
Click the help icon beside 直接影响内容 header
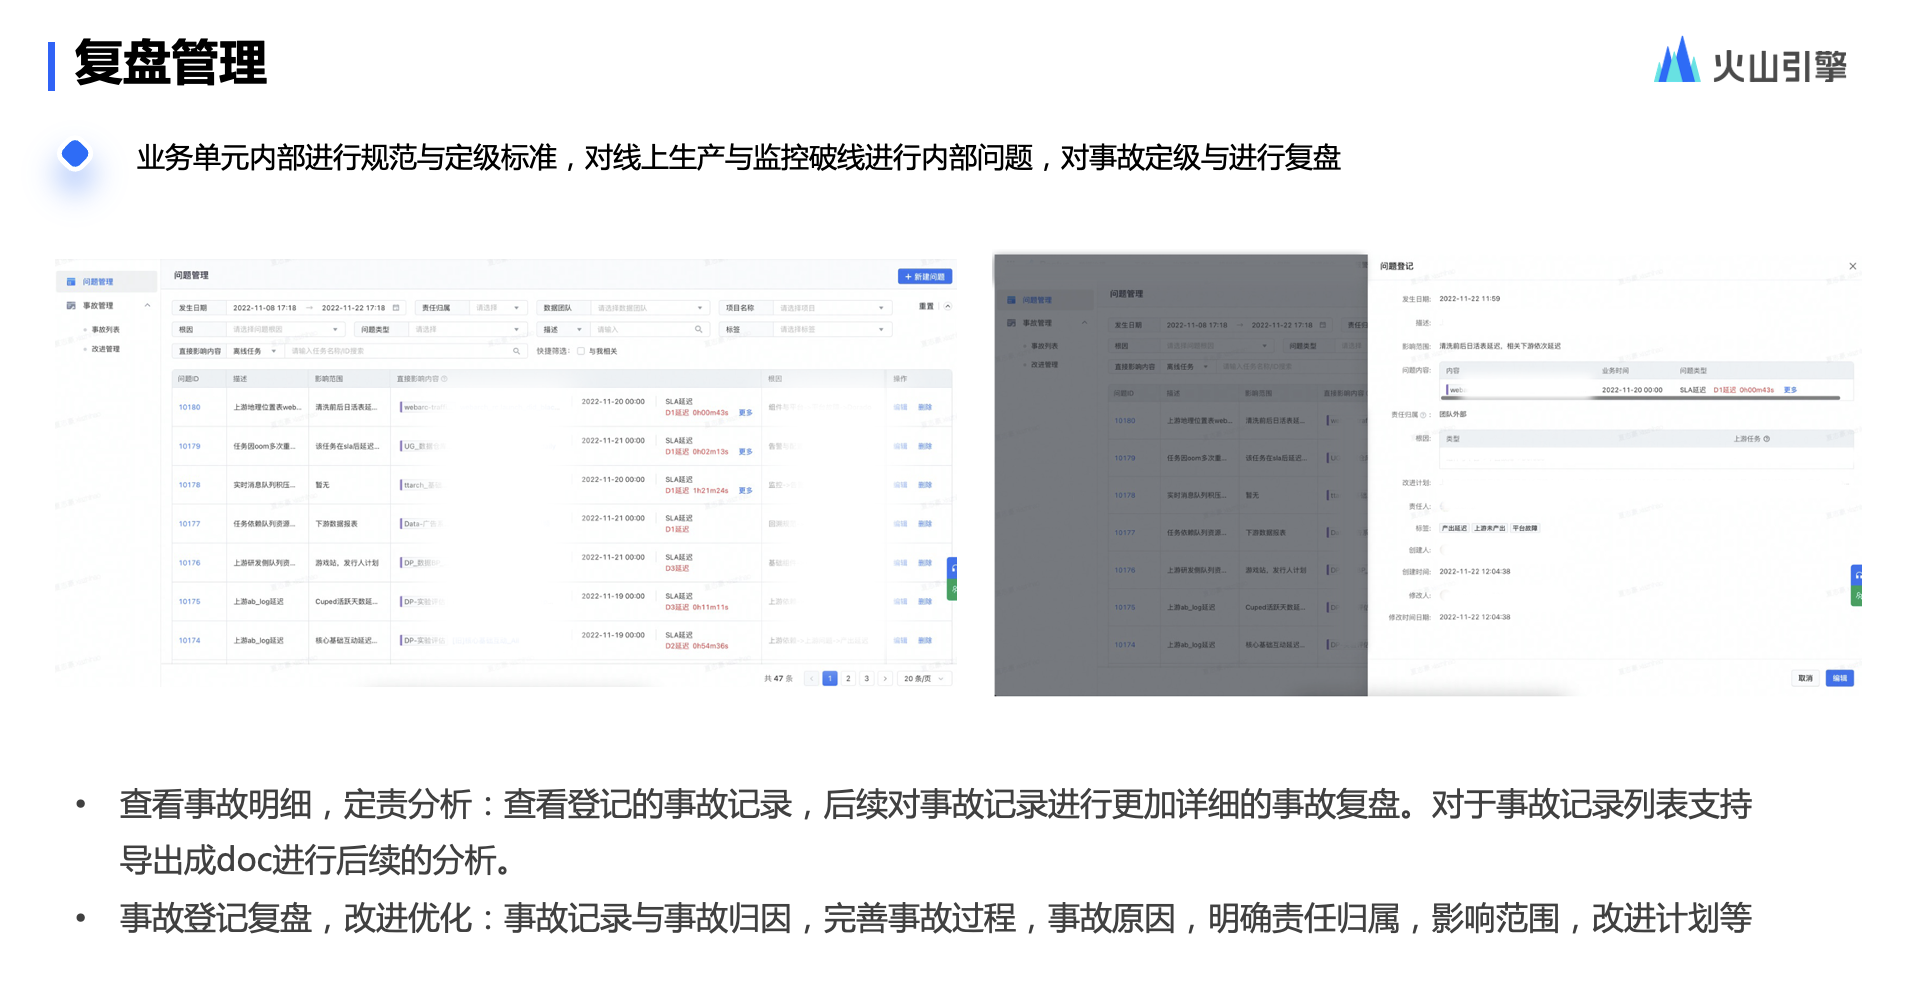[x=444, y=379]
